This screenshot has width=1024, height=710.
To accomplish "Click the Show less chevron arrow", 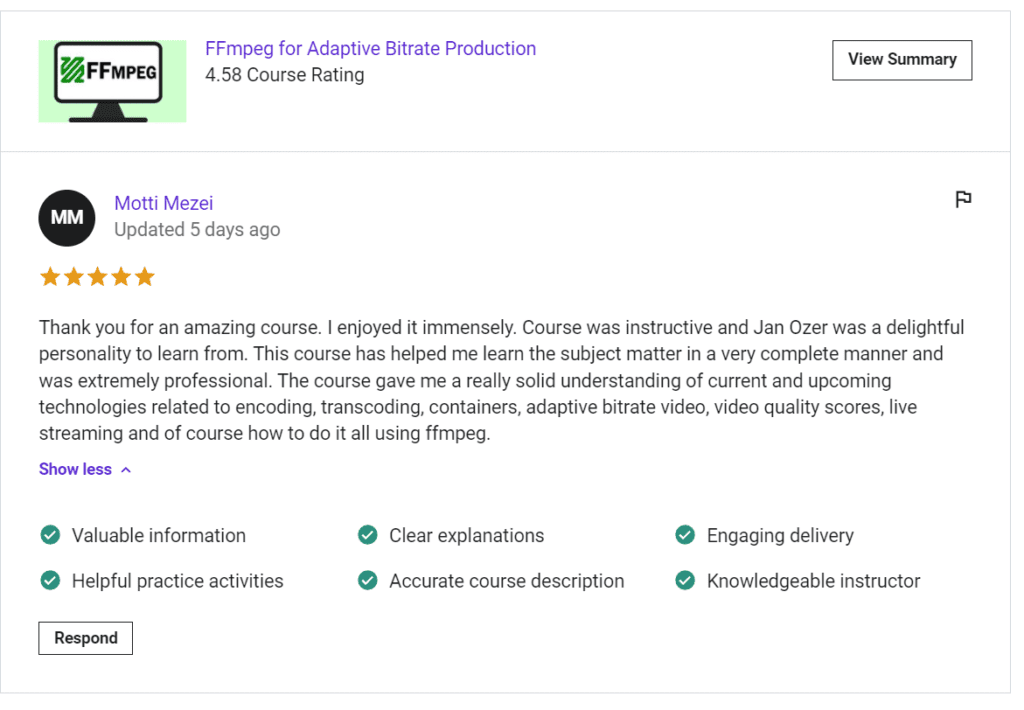I will pos(126,470).
